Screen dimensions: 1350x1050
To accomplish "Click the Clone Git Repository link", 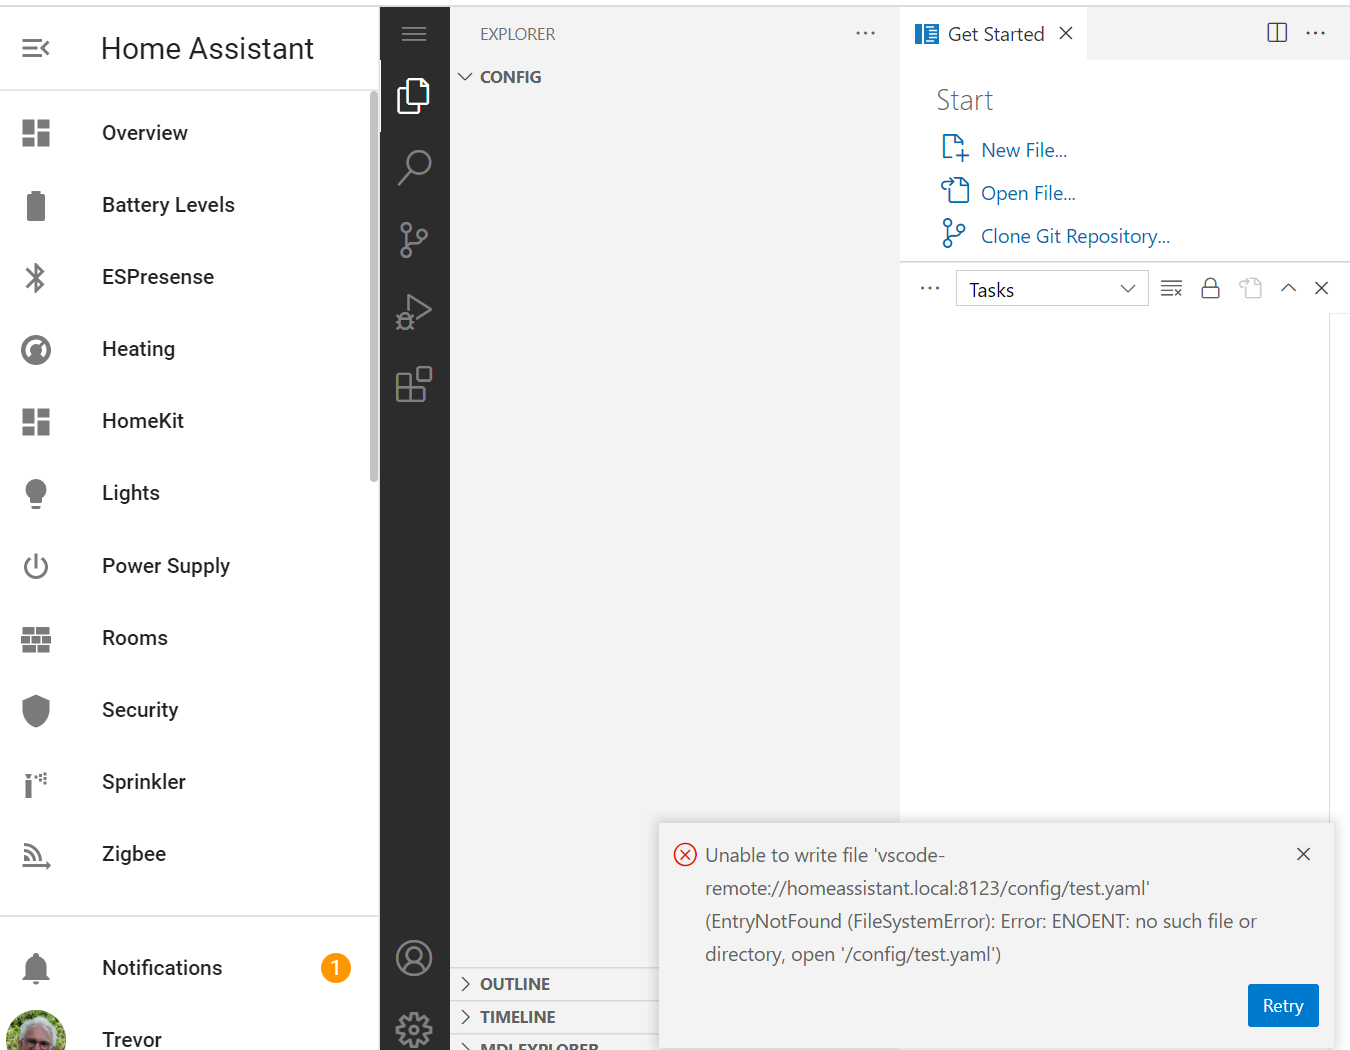I will pyautogui.click(x=1075, y=236).
